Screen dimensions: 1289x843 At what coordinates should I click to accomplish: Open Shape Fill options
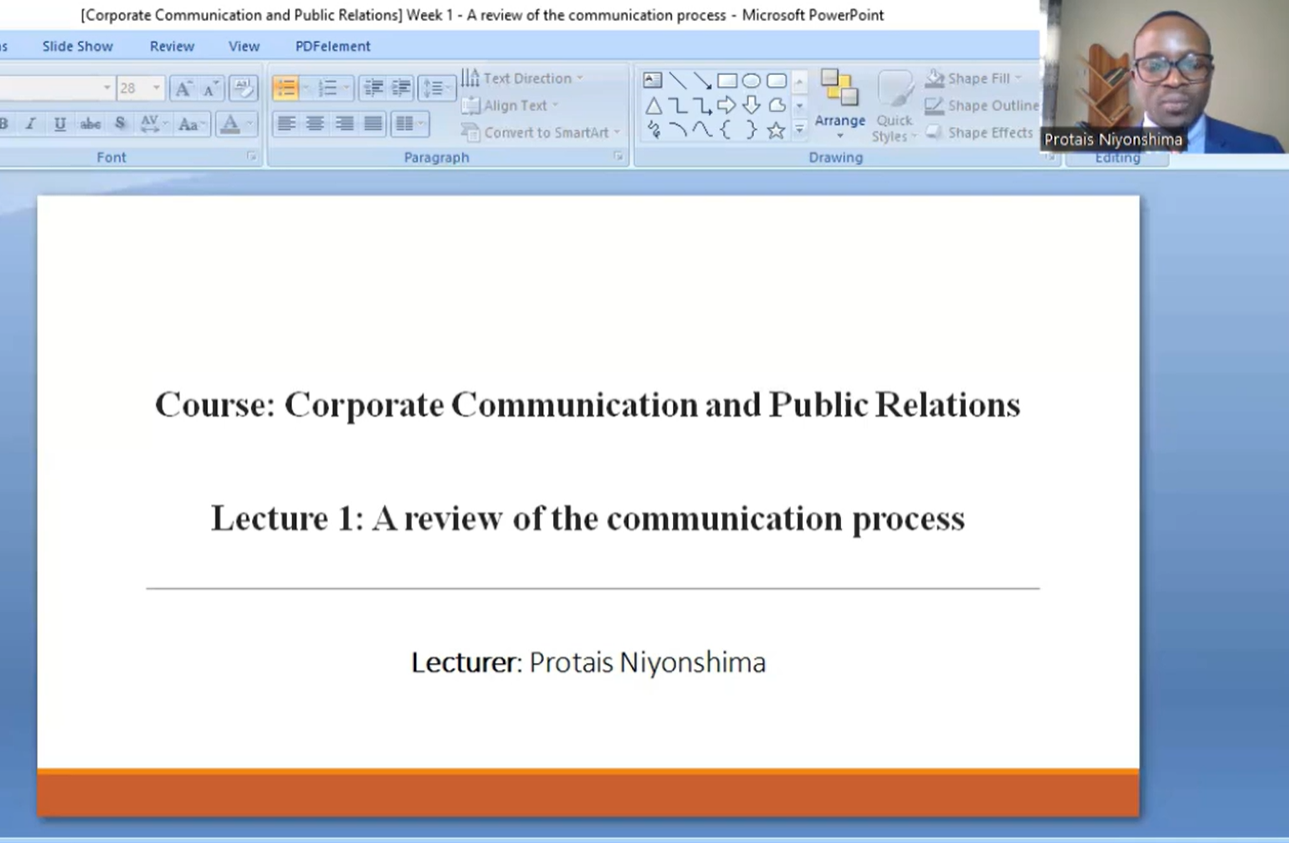pos(973,78)
